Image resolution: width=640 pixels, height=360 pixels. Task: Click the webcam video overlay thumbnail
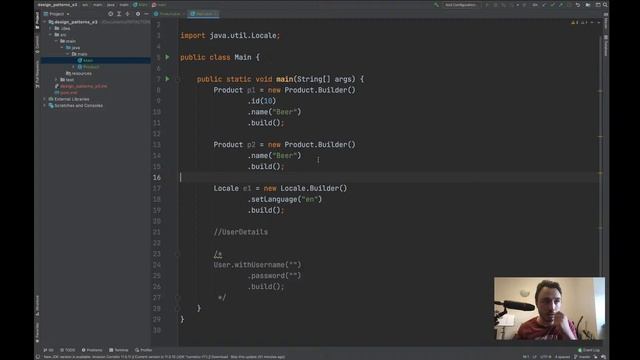tap(549, 309)
